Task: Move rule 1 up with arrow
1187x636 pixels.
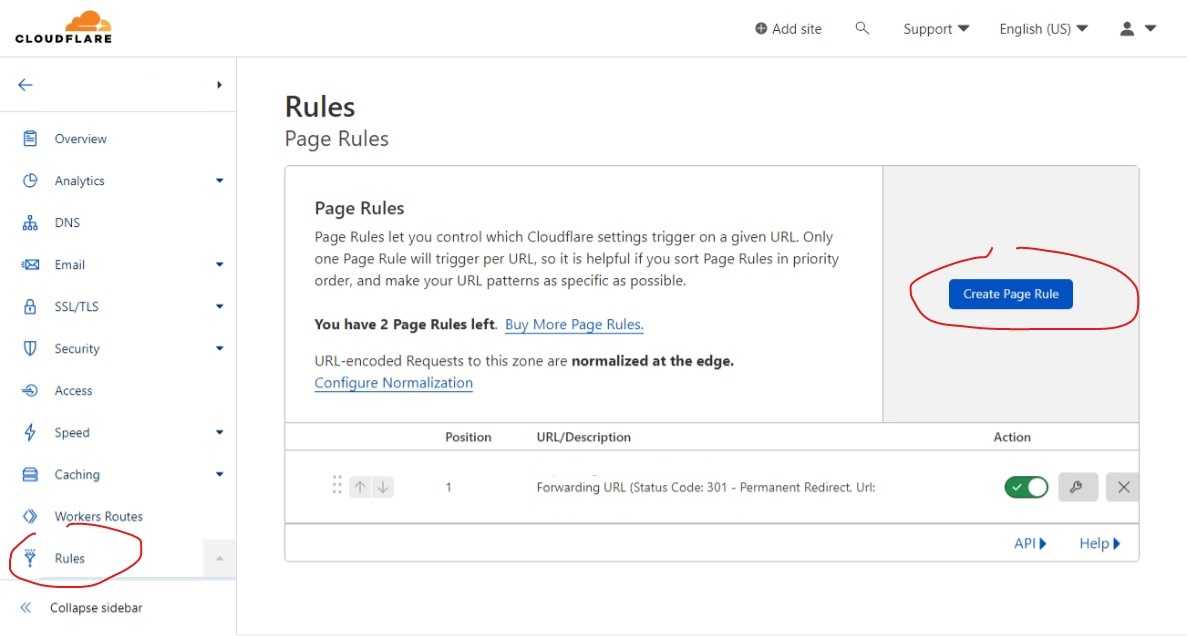Action: 360,487
